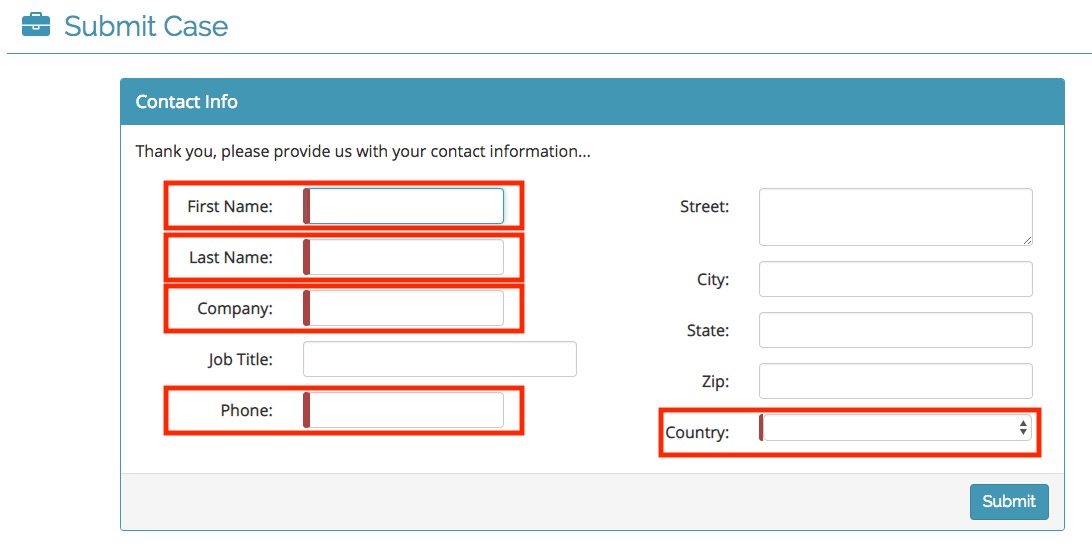
Task: Click the Contact Info panel header
Action: [592, 102]
